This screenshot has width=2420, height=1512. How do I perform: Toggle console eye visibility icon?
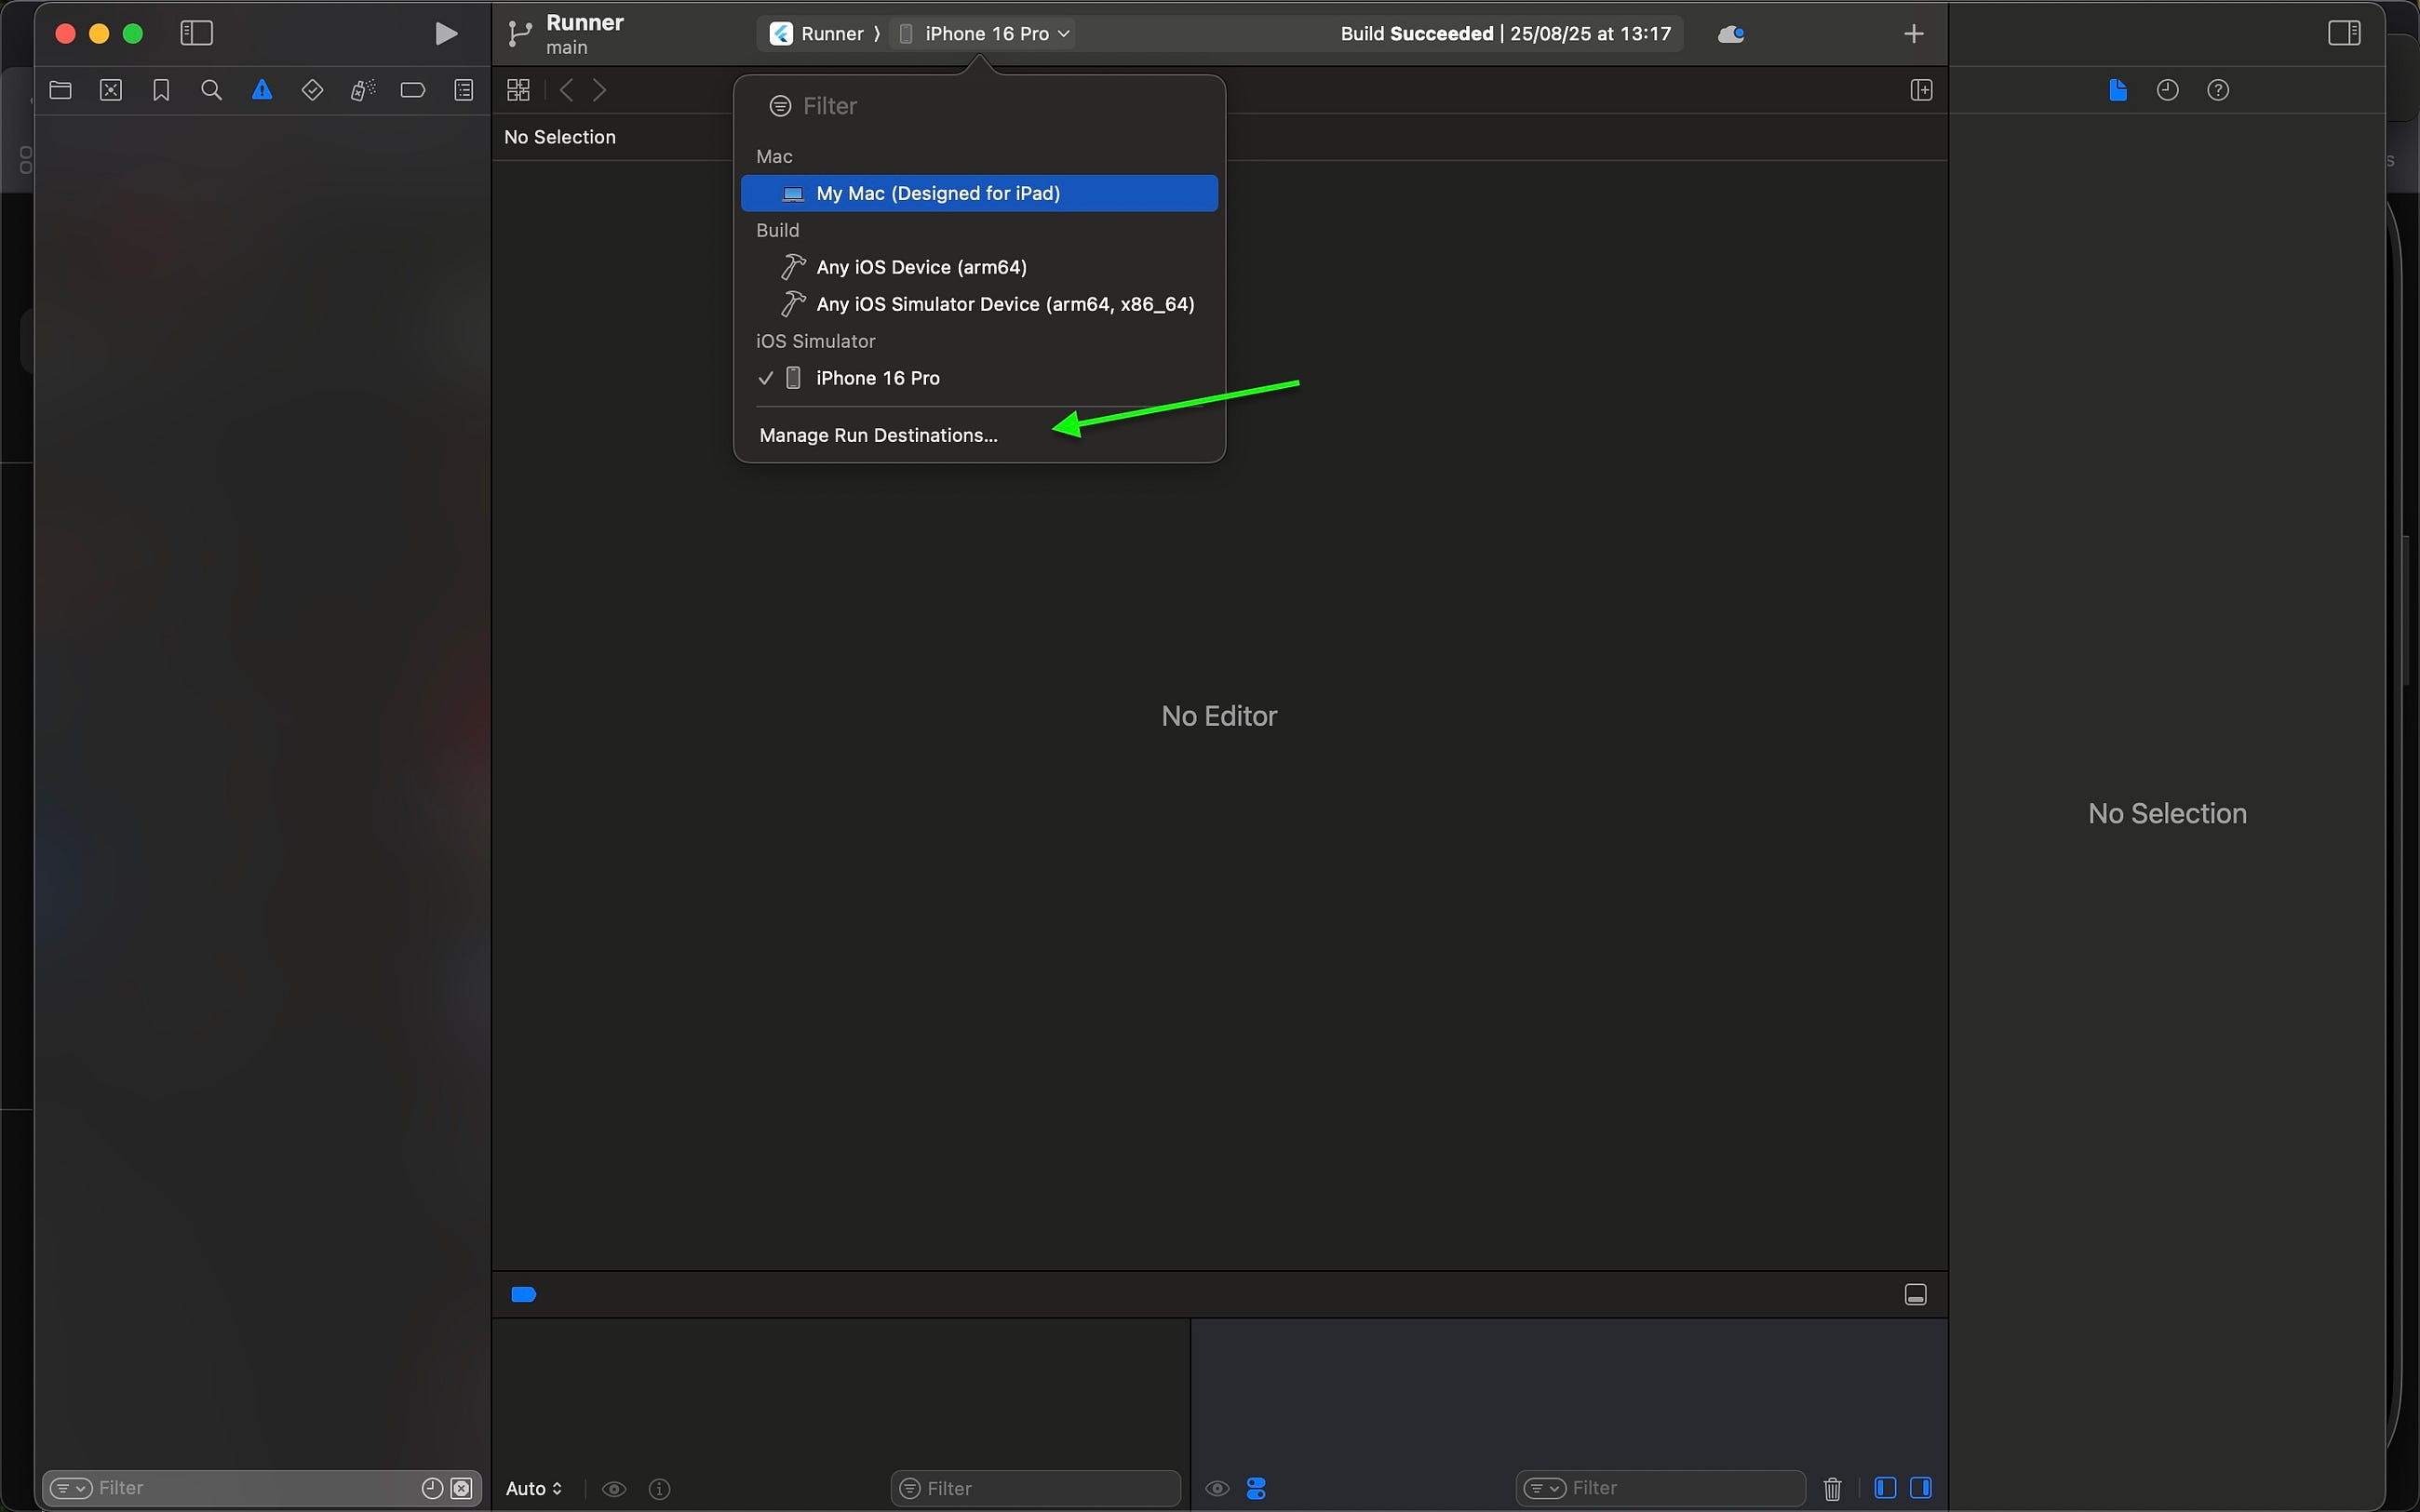pos(1216,1489)
